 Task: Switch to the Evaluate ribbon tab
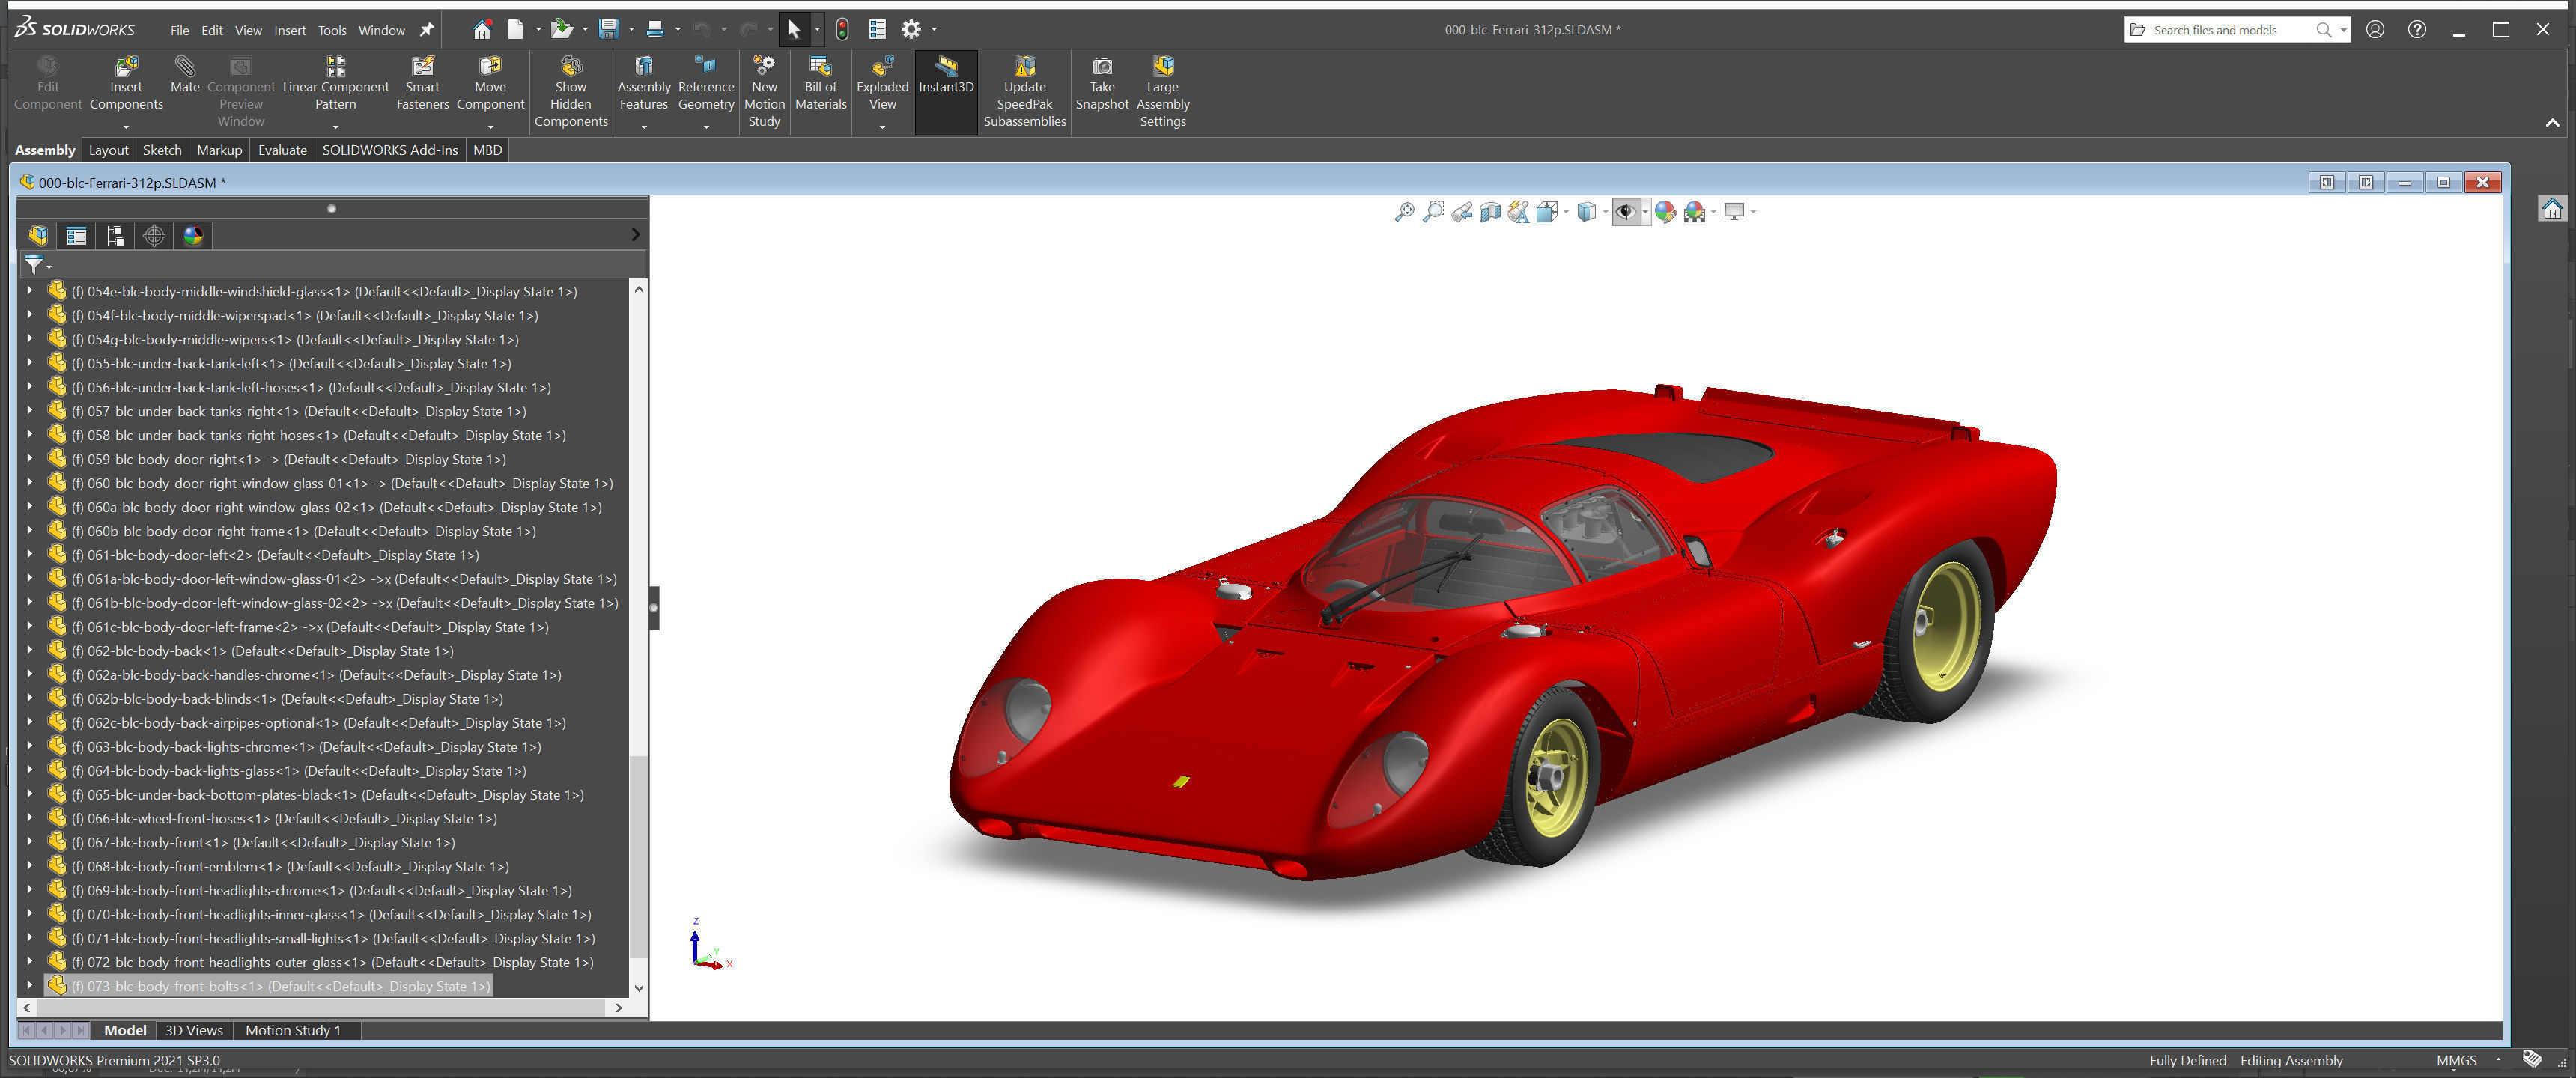(x=282, y=150)
